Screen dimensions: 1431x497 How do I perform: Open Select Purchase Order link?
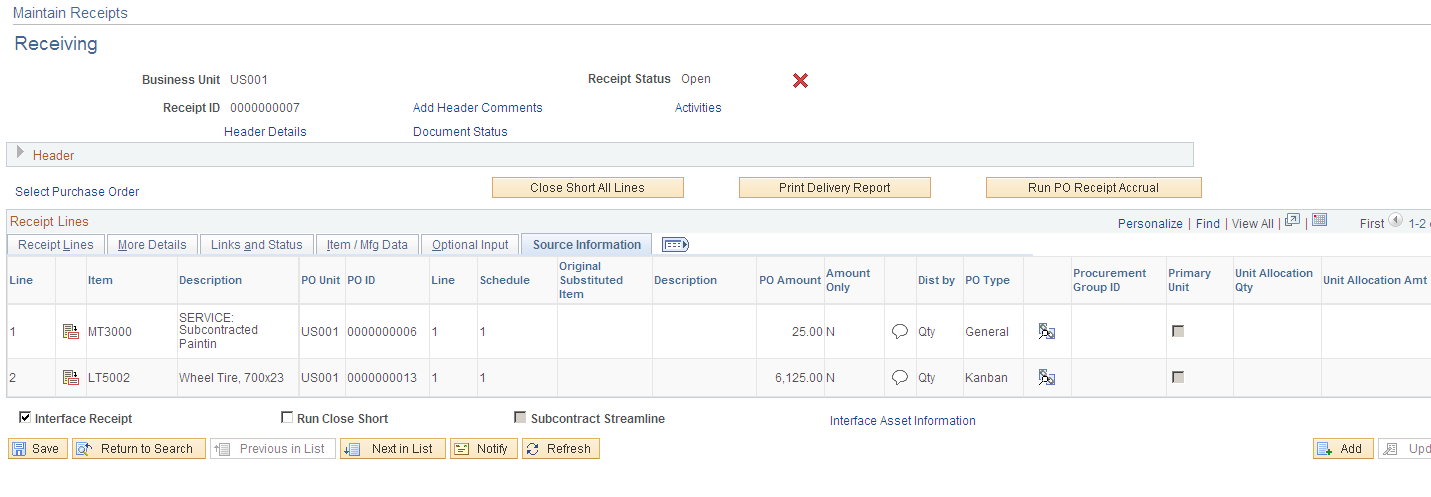77,192
